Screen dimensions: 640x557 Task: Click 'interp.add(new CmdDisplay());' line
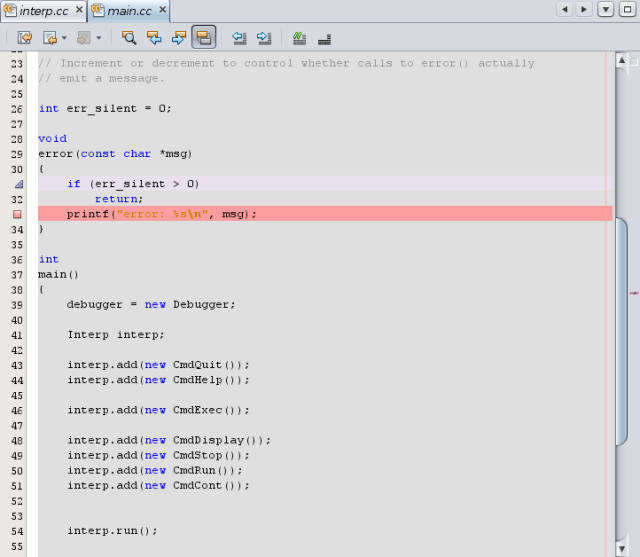pyautogui.click(x=169, y=440)
